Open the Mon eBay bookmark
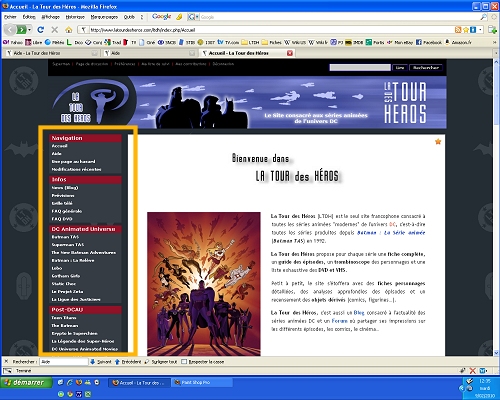 pyautogui.click(x=400, y=42)
